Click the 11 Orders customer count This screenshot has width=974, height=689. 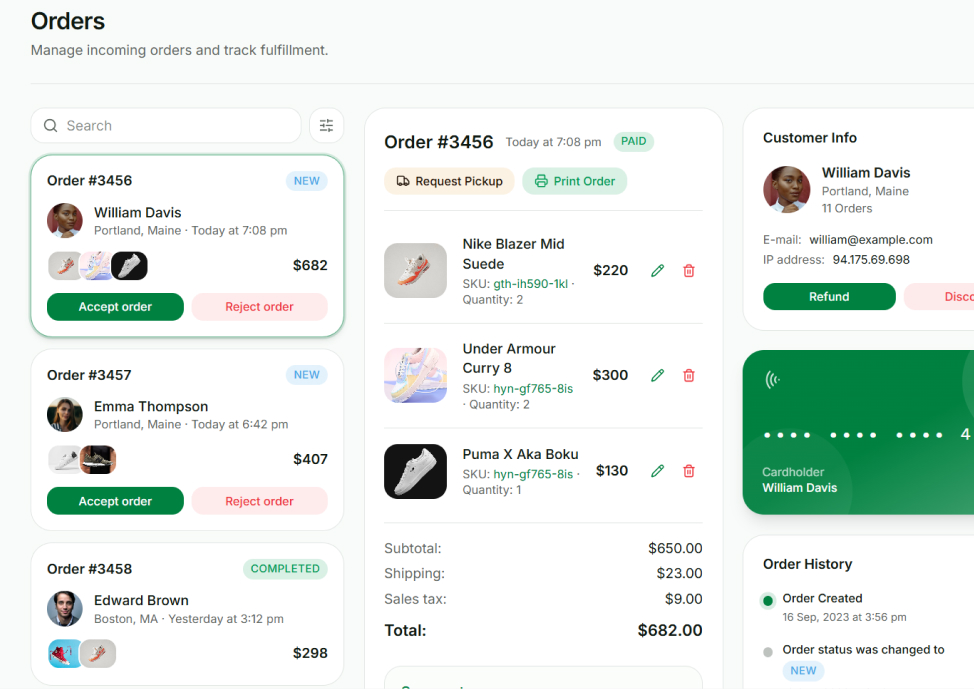point(847,208)
